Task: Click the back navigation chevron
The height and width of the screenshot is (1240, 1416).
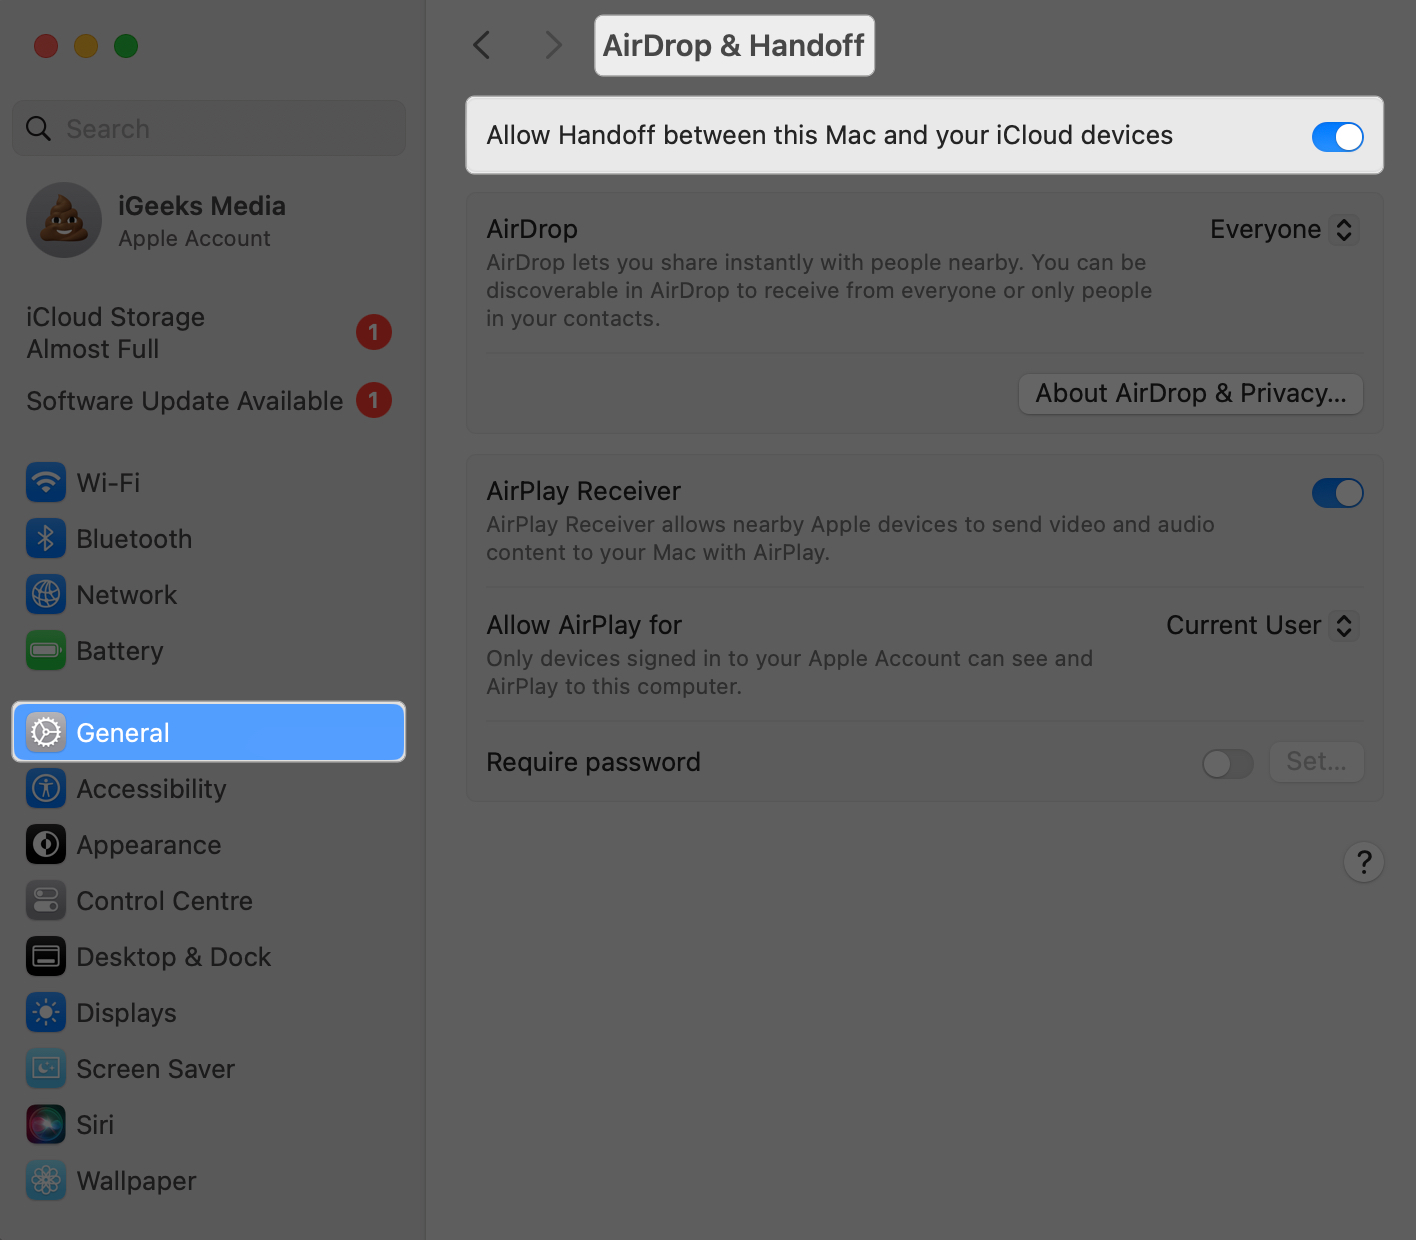Action: (x=481, y=45)
